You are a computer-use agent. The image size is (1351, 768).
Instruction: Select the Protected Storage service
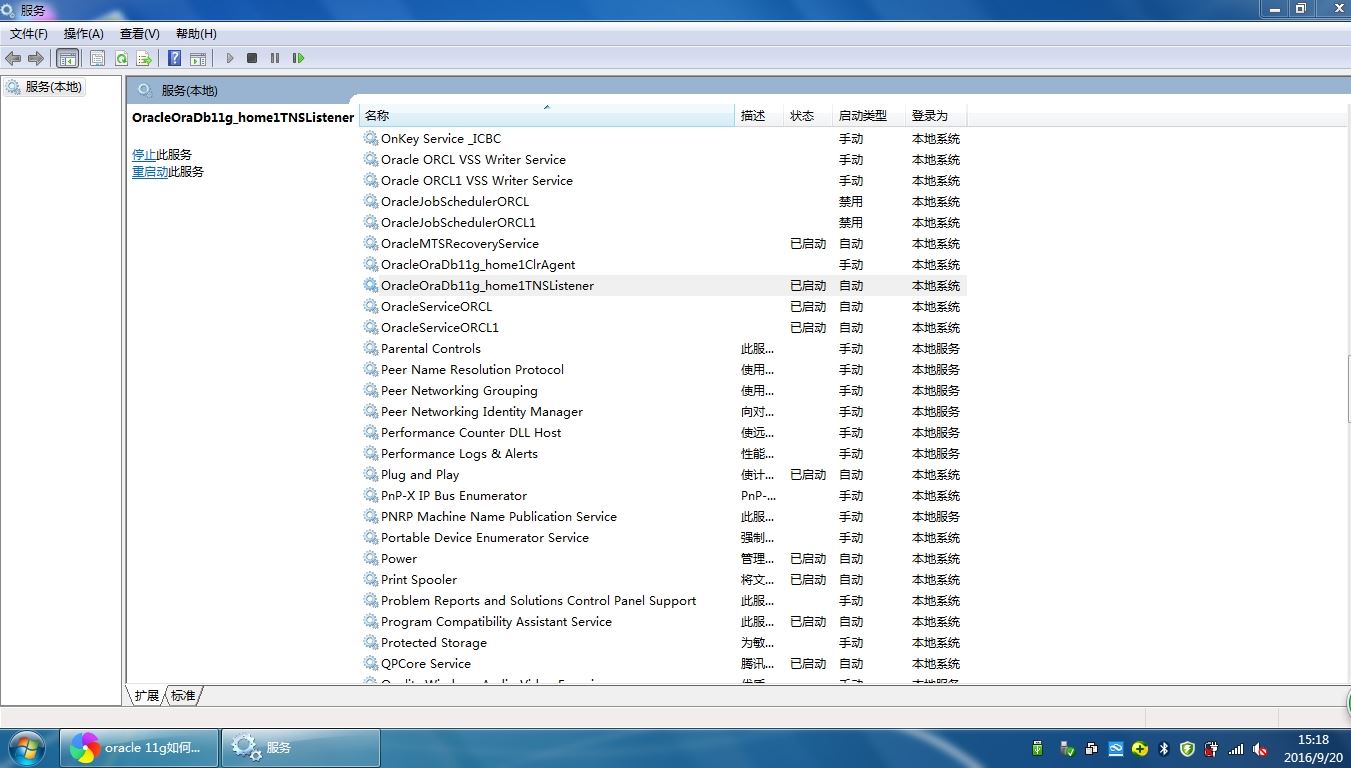pos(664,643)
